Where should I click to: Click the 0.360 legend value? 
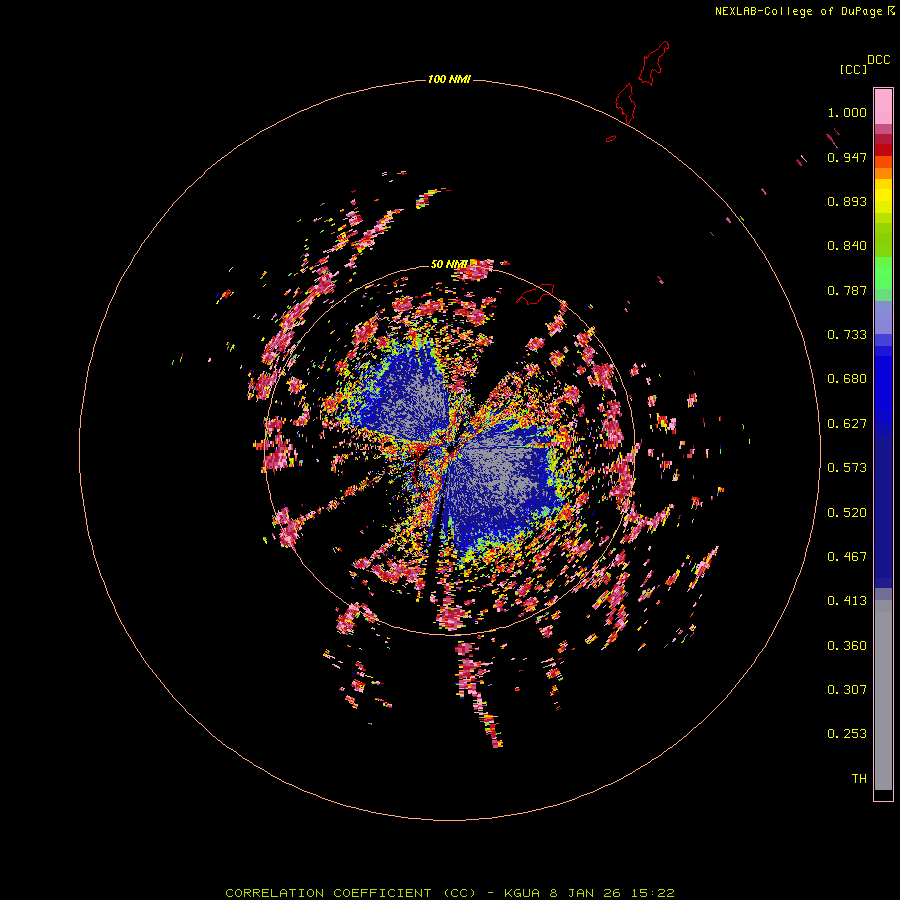point(847,646)
